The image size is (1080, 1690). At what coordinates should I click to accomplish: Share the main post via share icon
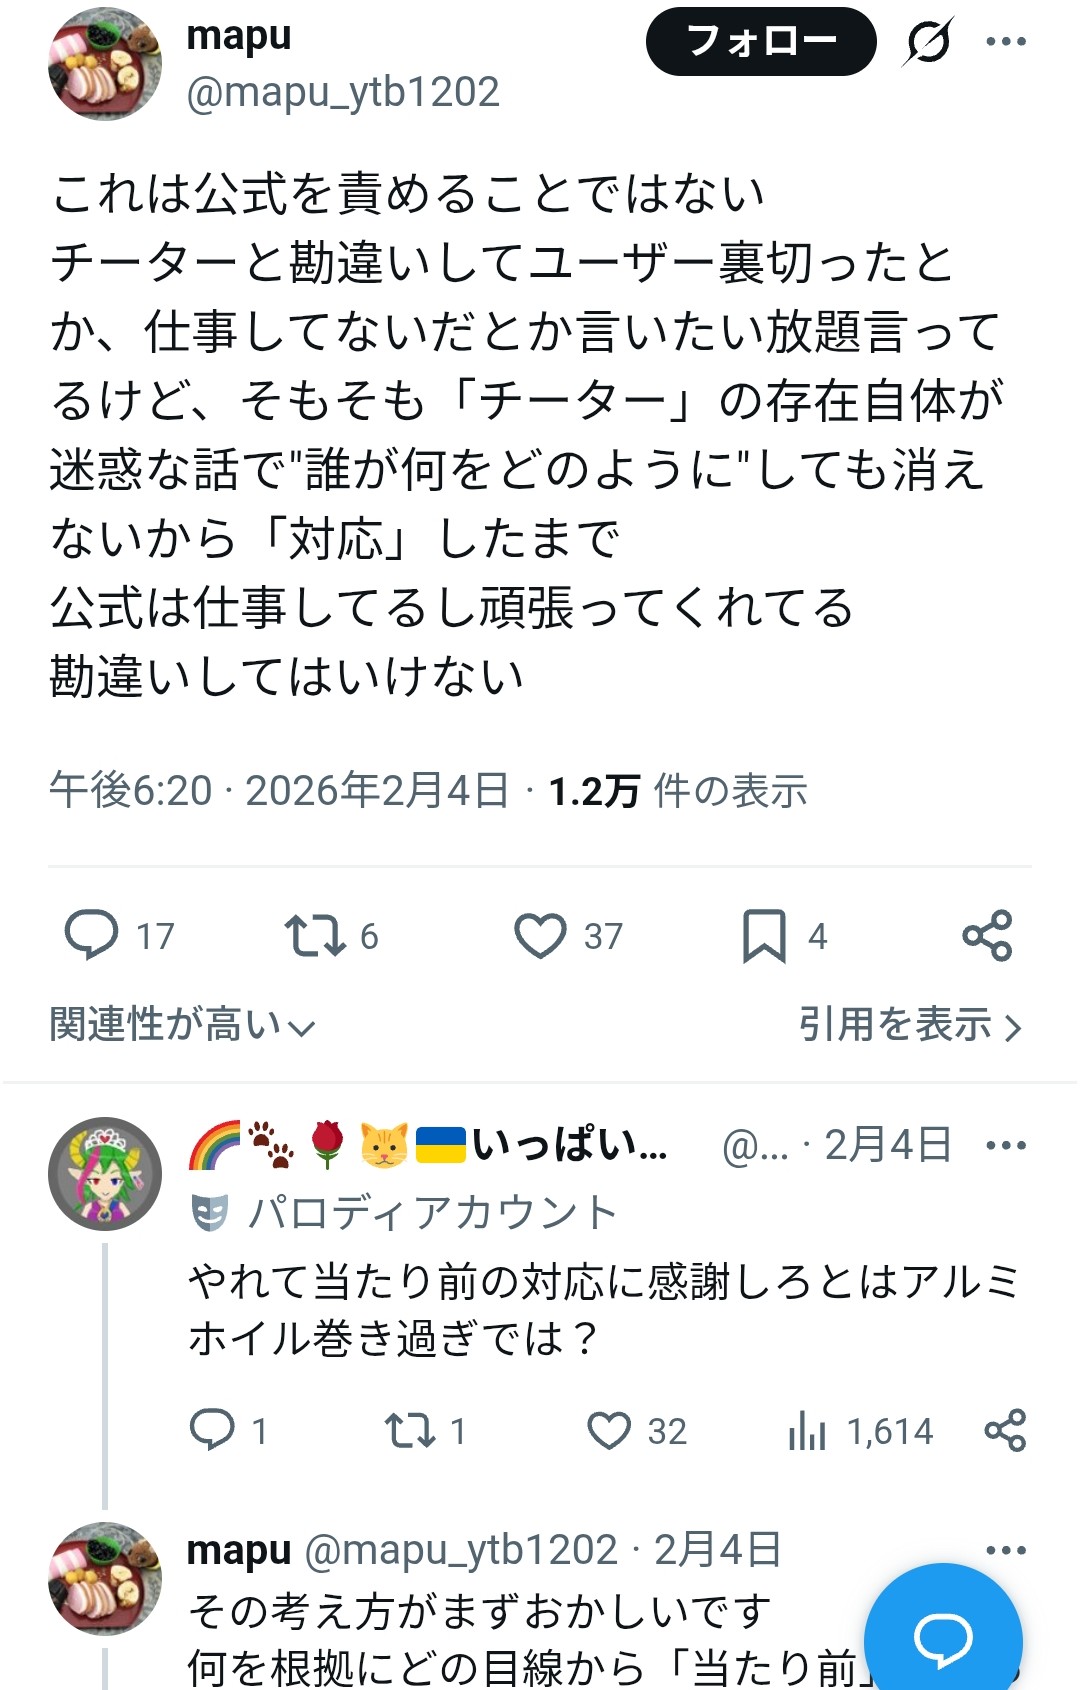[x=987, y=936]
